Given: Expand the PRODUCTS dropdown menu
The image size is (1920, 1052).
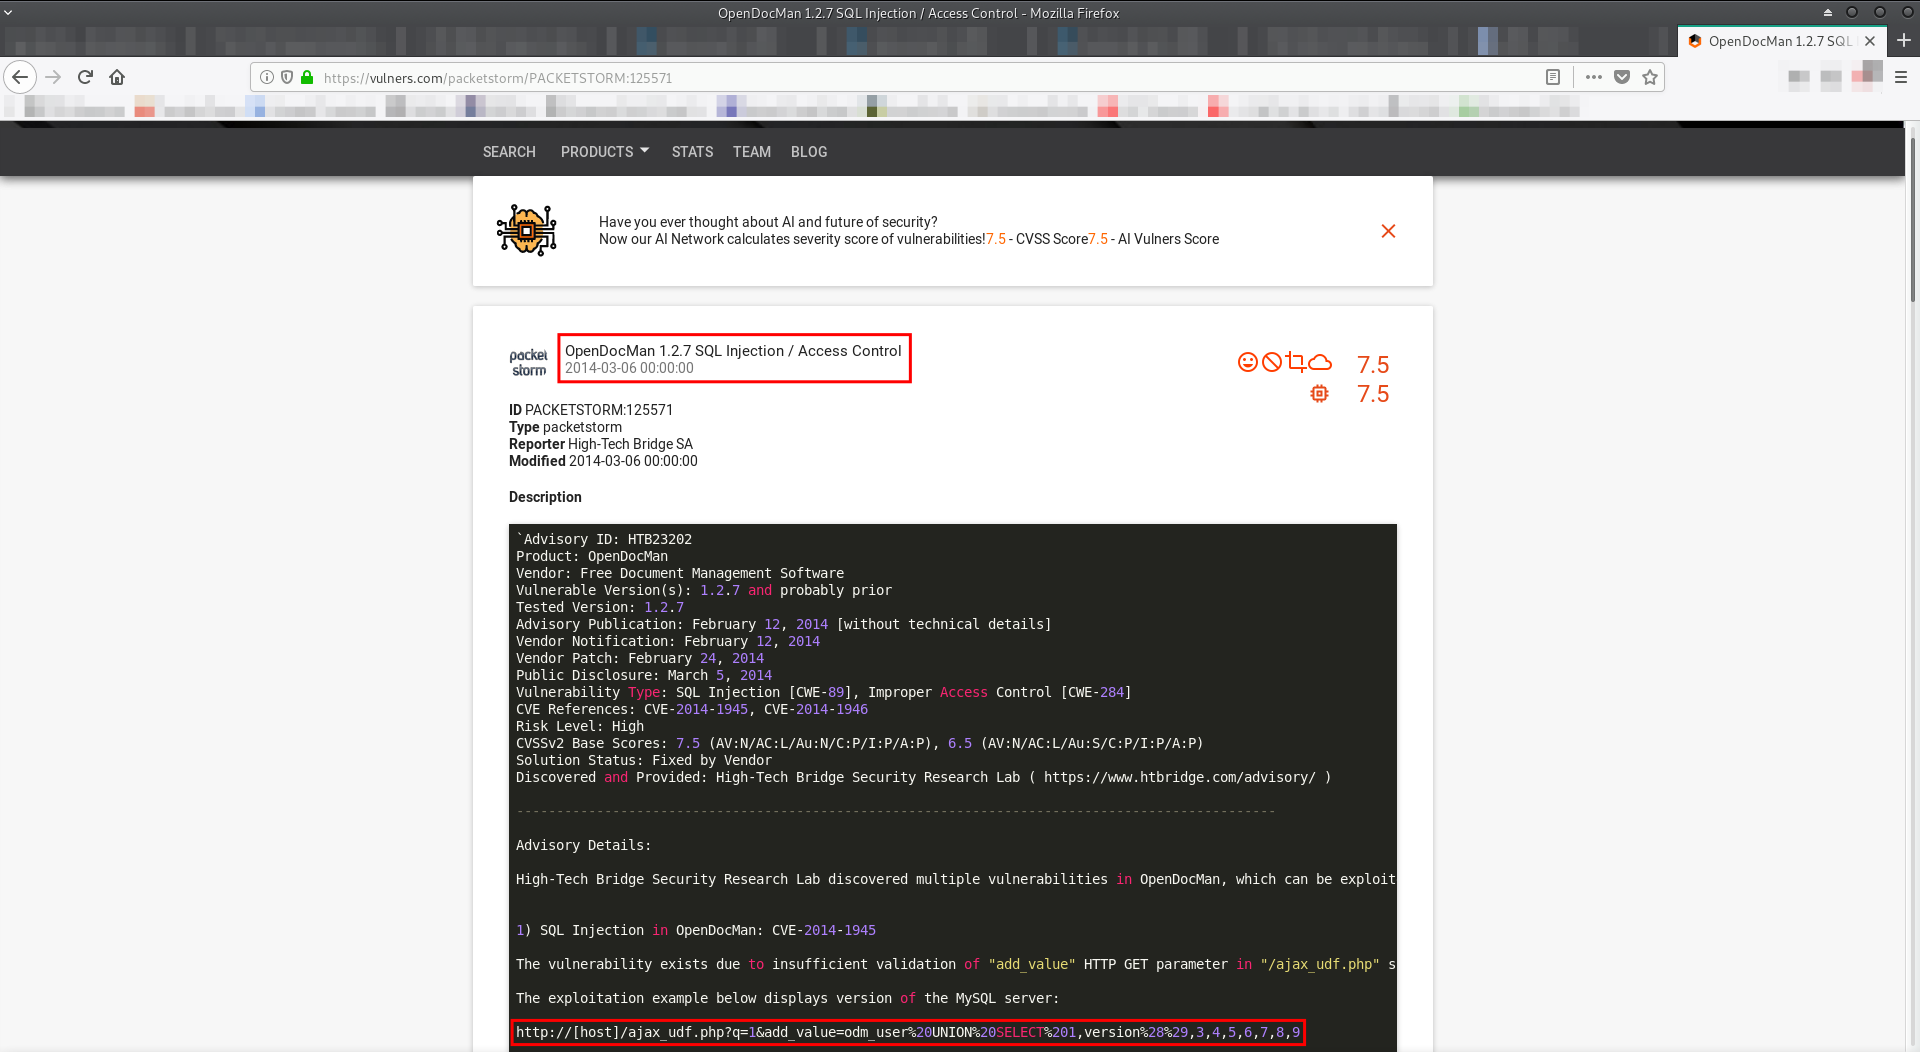Looking at the screenshot, I should click(605, 152).
